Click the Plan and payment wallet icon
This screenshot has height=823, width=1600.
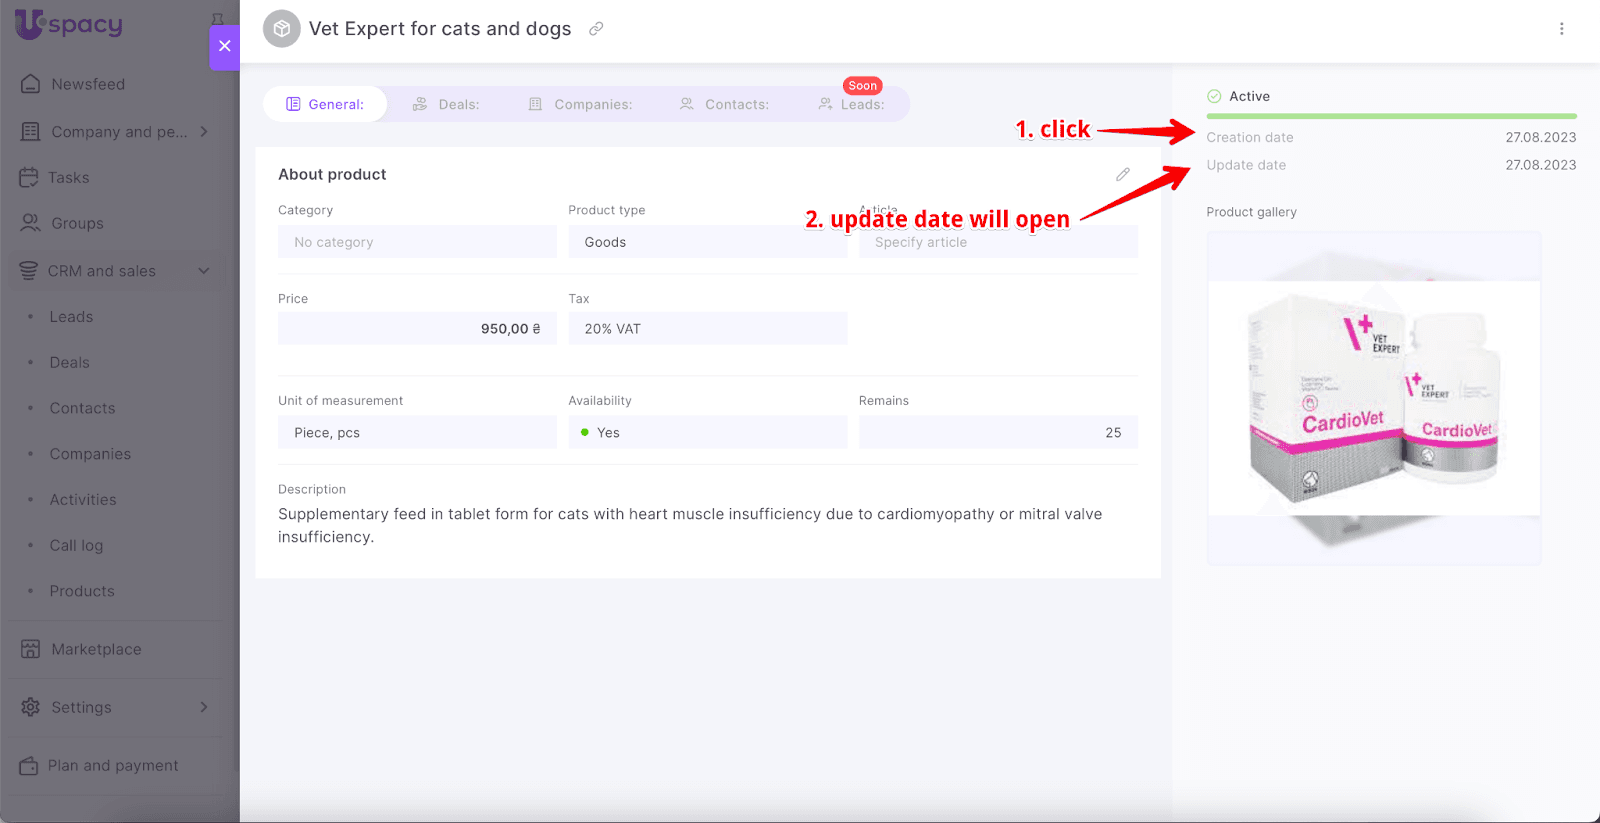[29, 765]
